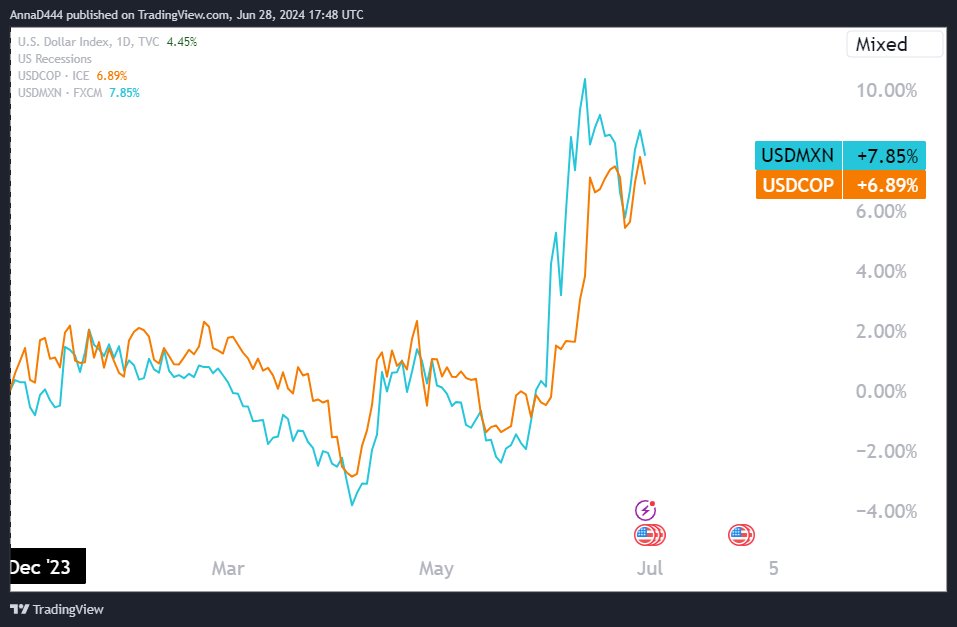Screen dimensions: 957x627
Task: Select the USDMXN · FXCM legend entry
Action: tap(60, 93)
